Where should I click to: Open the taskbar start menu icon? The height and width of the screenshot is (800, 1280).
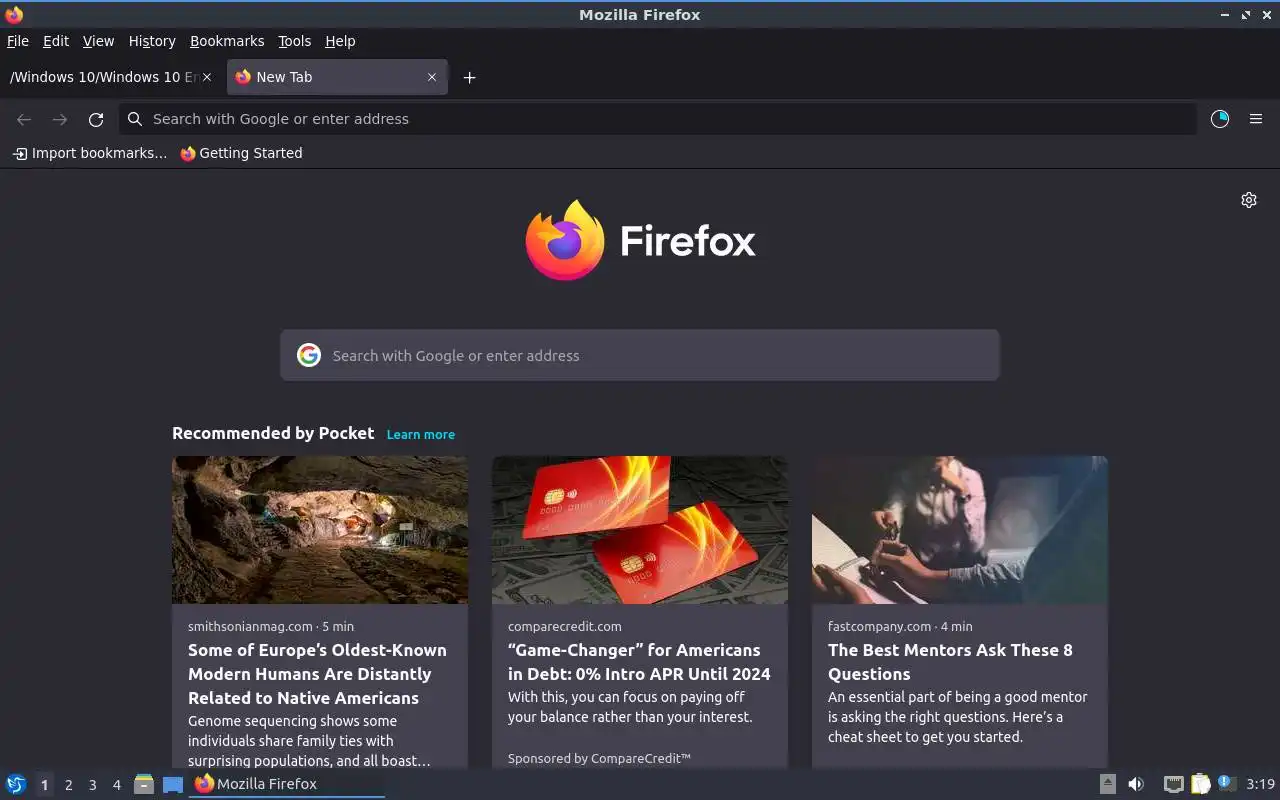click(16, 784)
